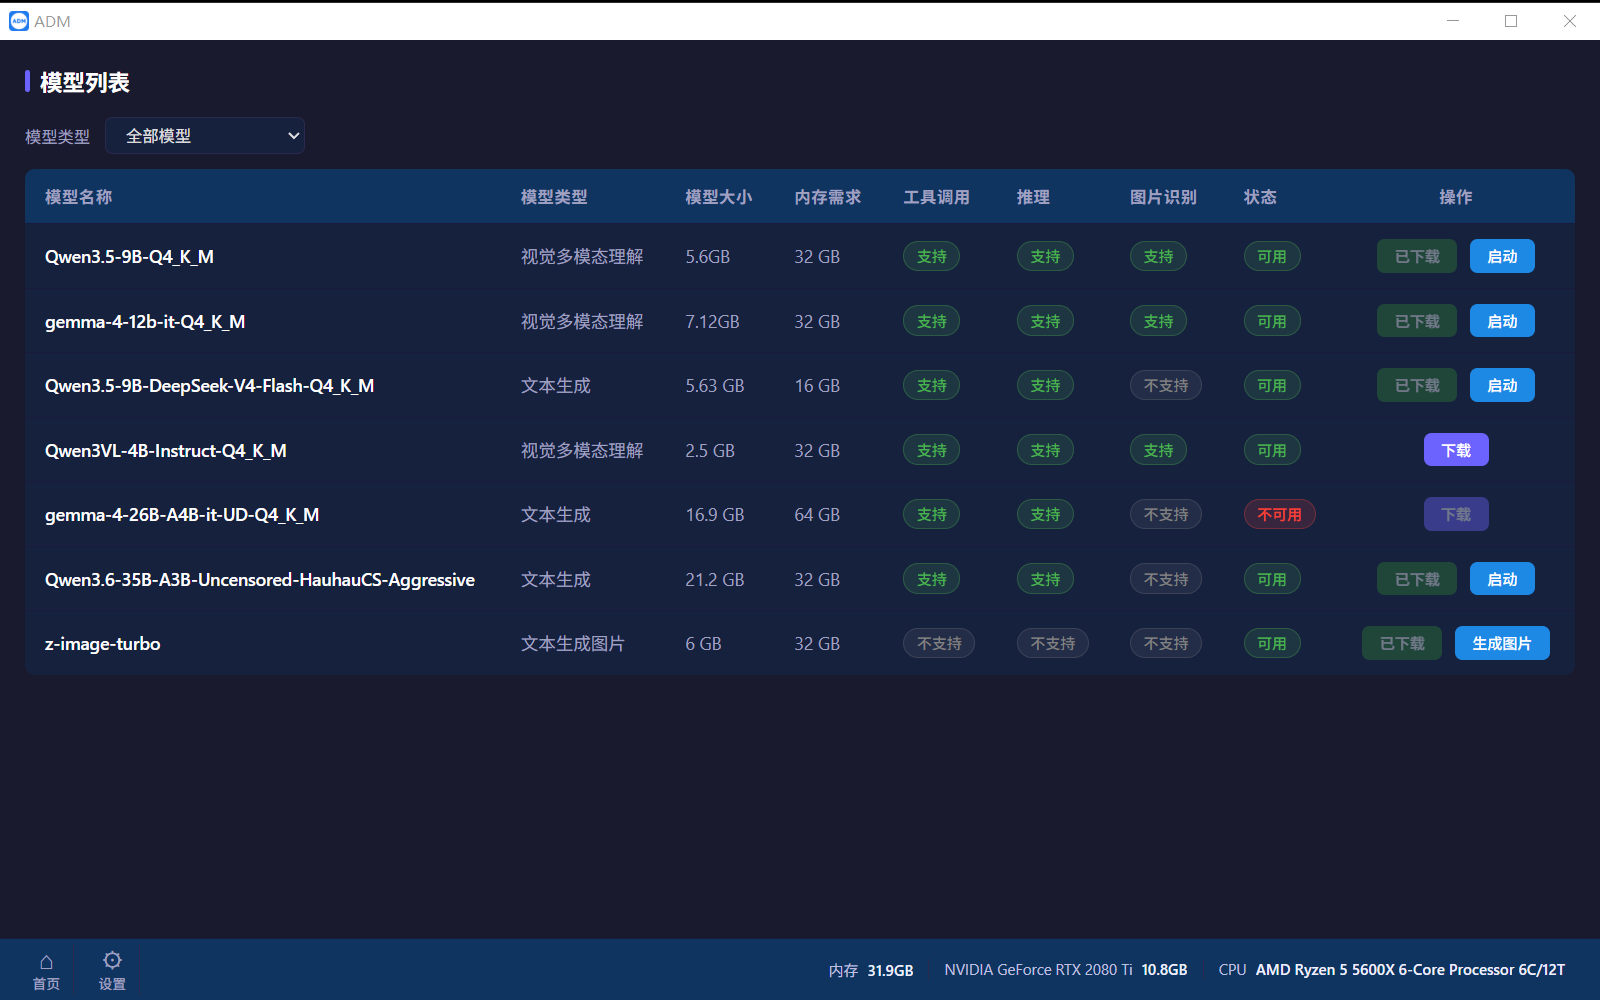This screenshot has width=1600, height=1000.
Task: Click the 模型大小 column header
Action: pos(718,197)
